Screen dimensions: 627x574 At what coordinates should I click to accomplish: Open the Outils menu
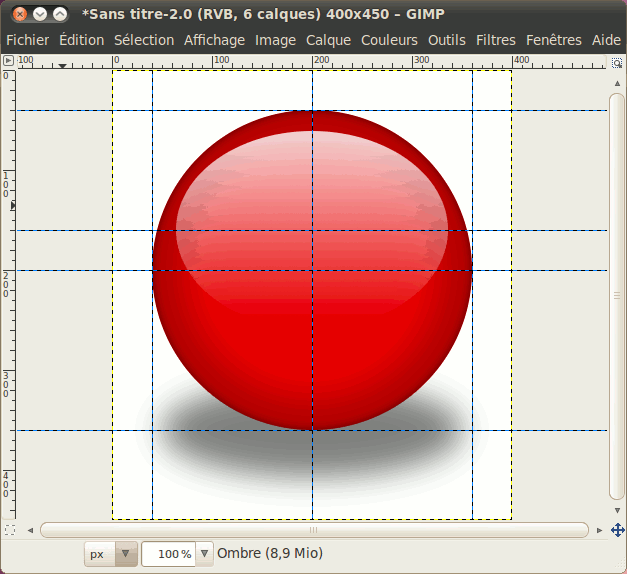[447, 40]
